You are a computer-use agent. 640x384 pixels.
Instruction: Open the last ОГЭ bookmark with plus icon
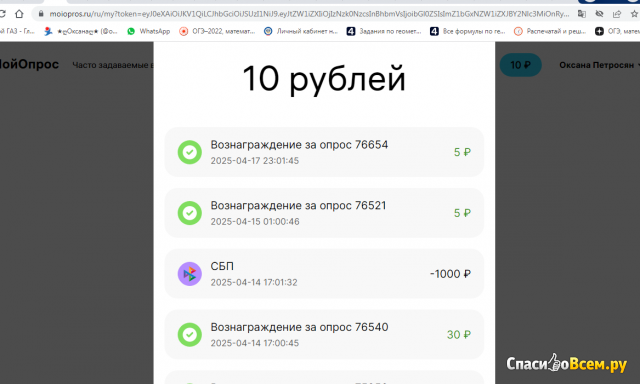click(x=617, y=31)
